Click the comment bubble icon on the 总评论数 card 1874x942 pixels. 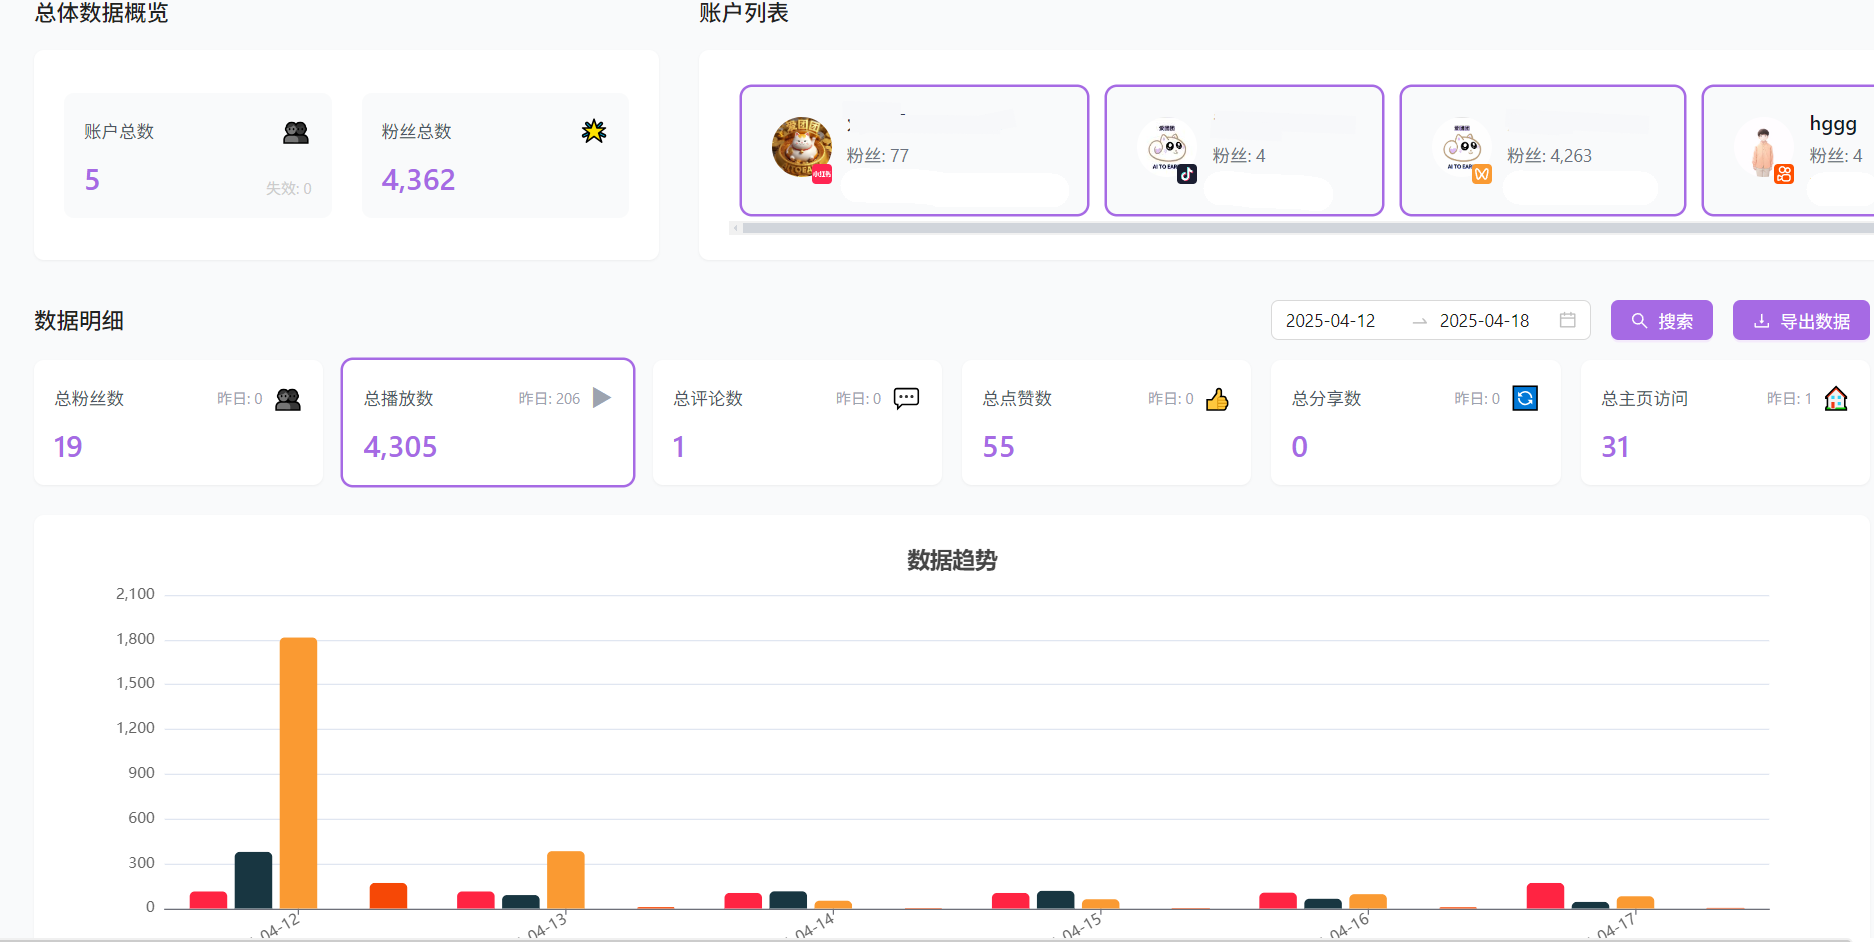906,397
